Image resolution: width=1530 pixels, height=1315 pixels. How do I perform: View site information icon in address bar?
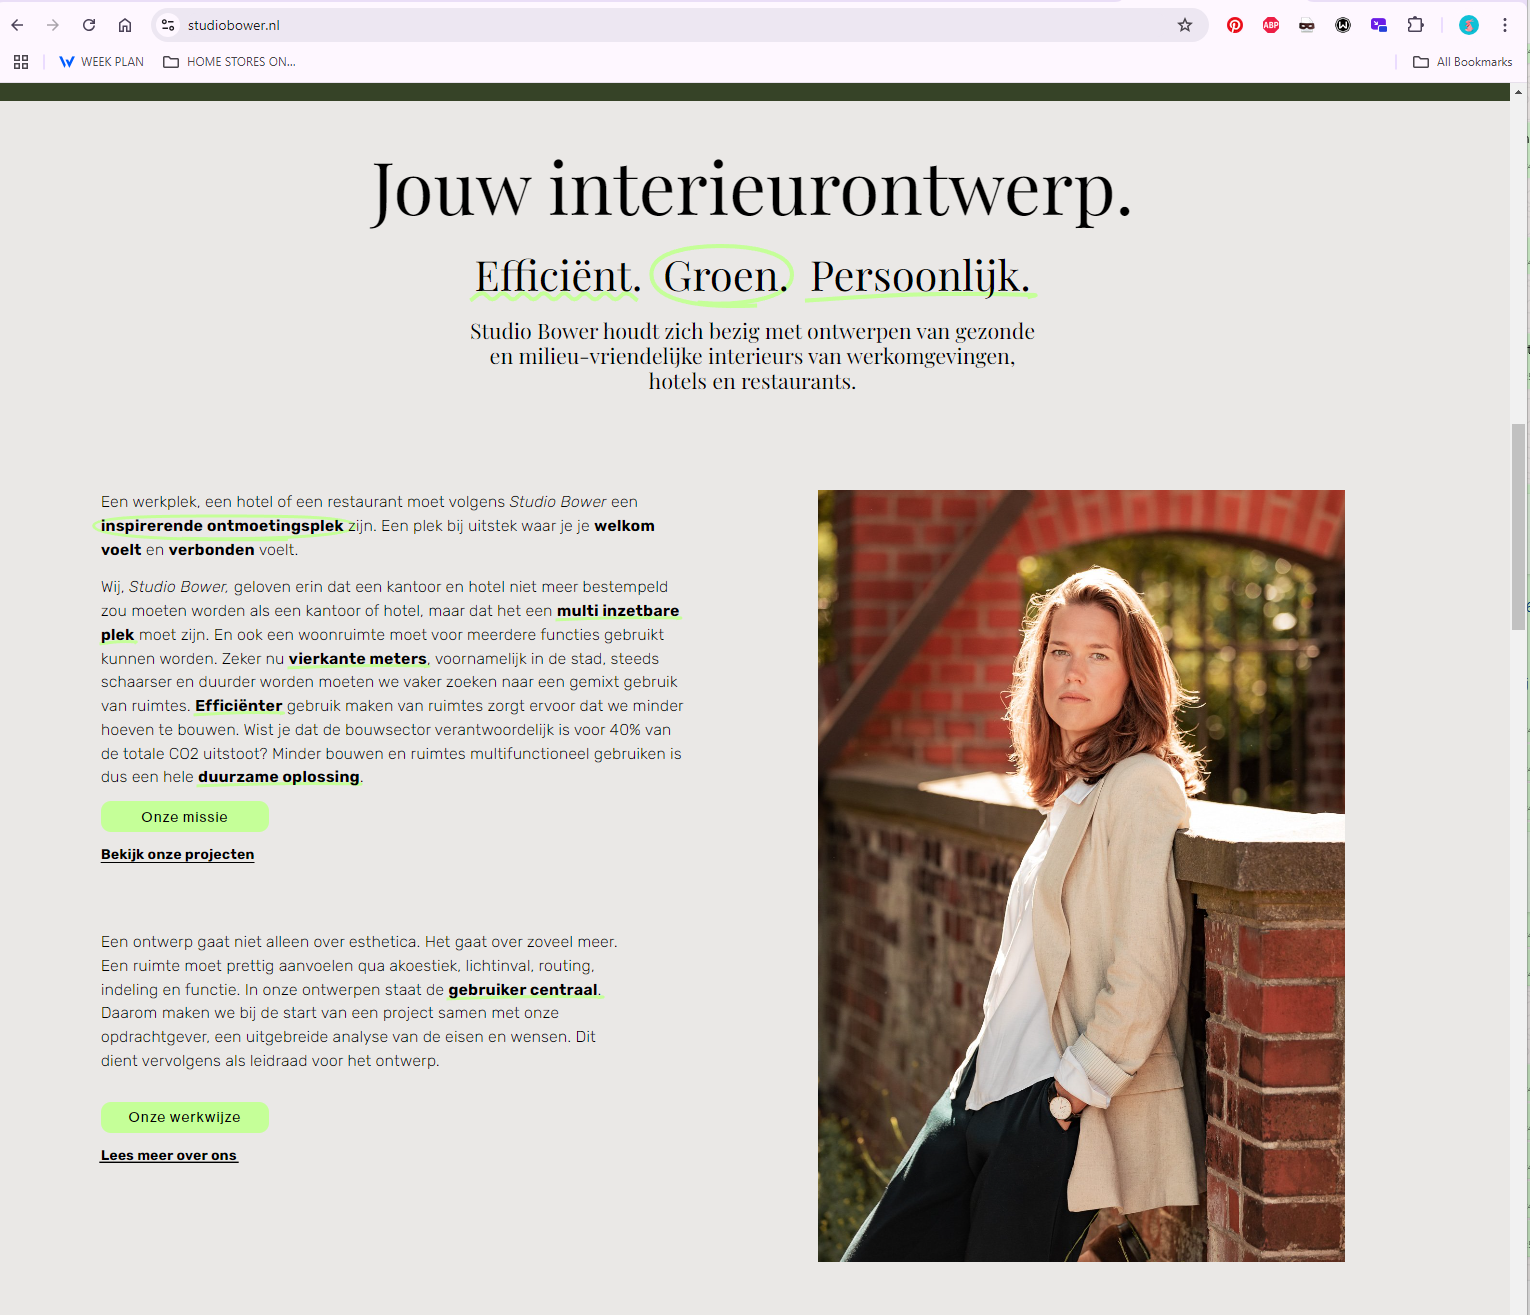[x=168, y=25]
